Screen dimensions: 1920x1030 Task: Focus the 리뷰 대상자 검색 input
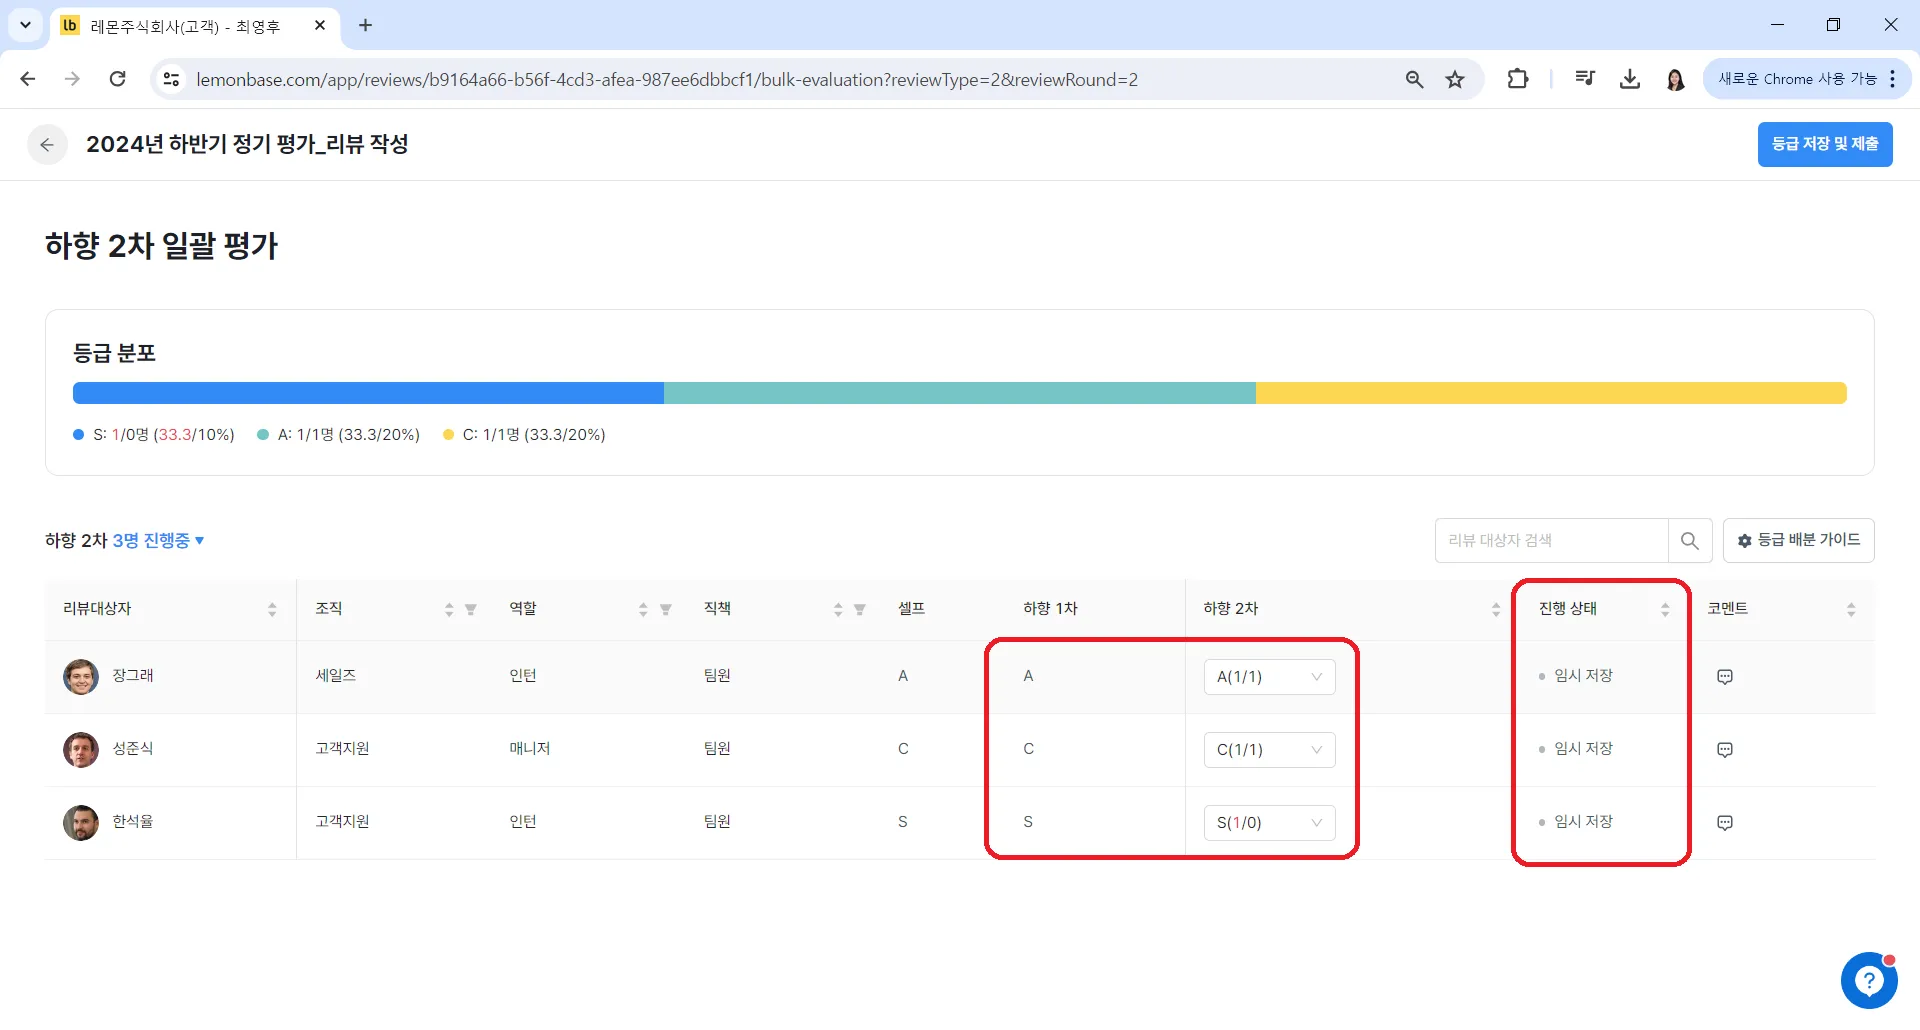pos(1552,541)
